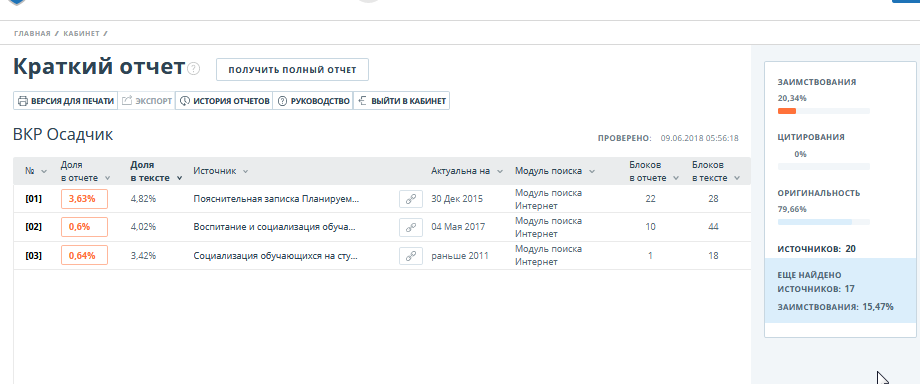The height and width of the screenshot is (384, 920).
Task: Expand the Источник column sort arrow
Action: (245, 171)
